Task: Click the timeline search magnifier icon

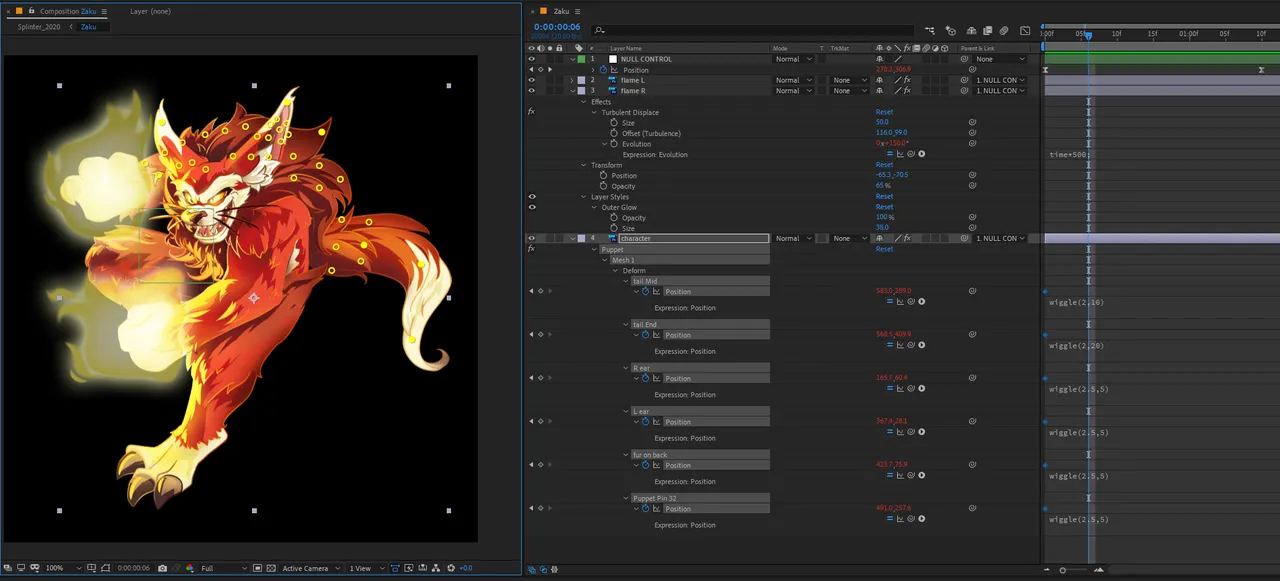Action: point(598,31)
